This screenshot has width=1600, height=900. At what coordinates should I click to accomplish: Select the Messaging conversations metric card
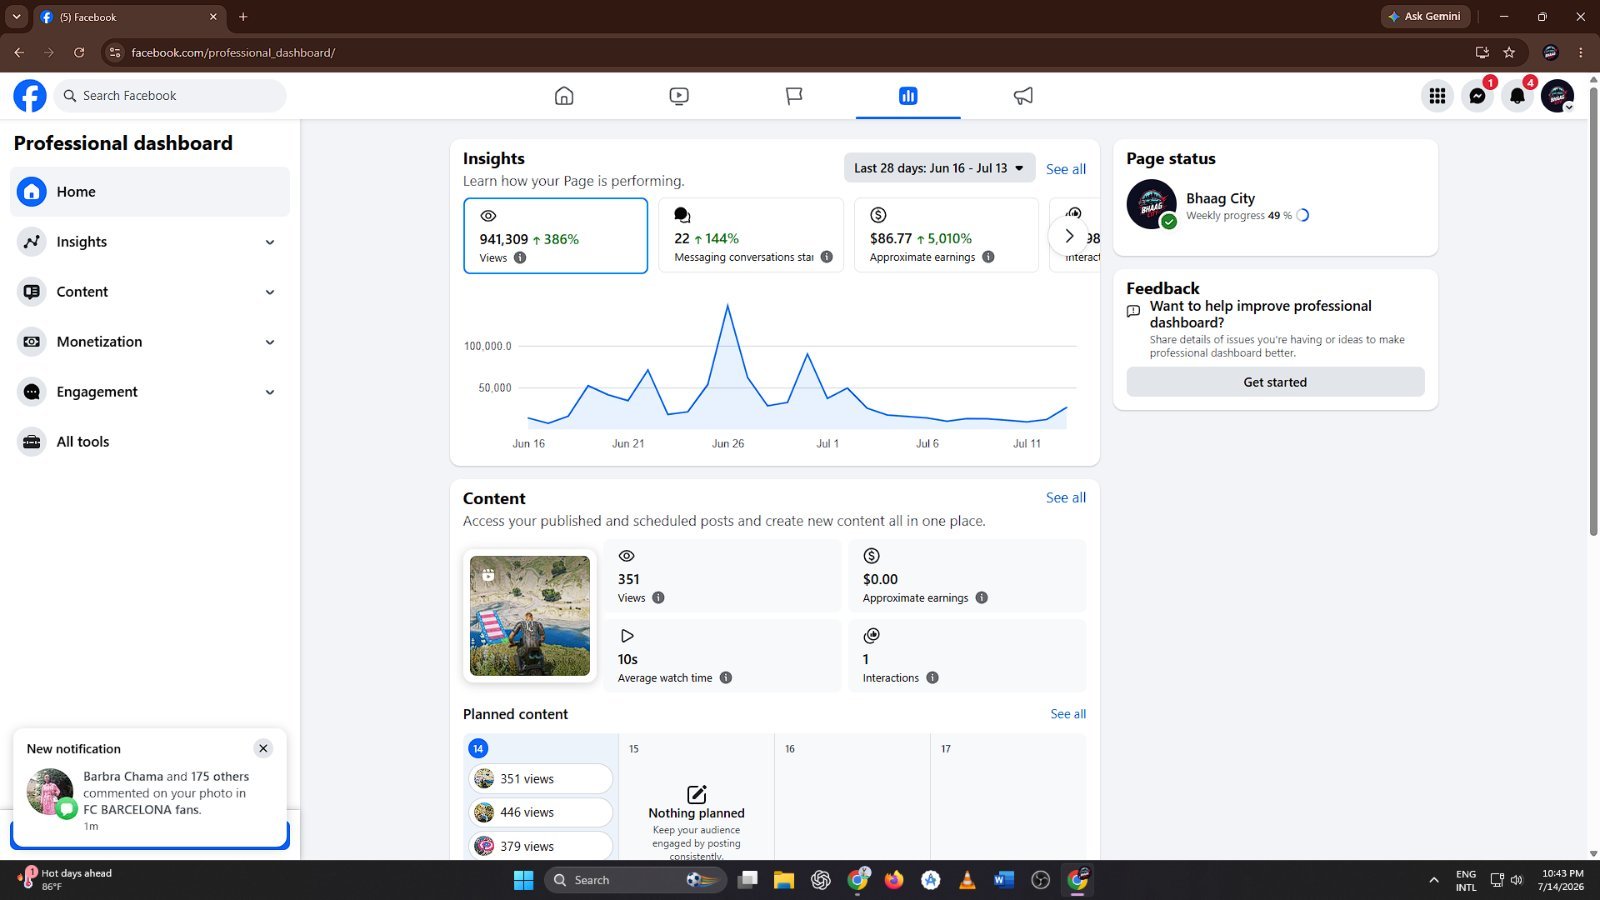tap(751, 235)
